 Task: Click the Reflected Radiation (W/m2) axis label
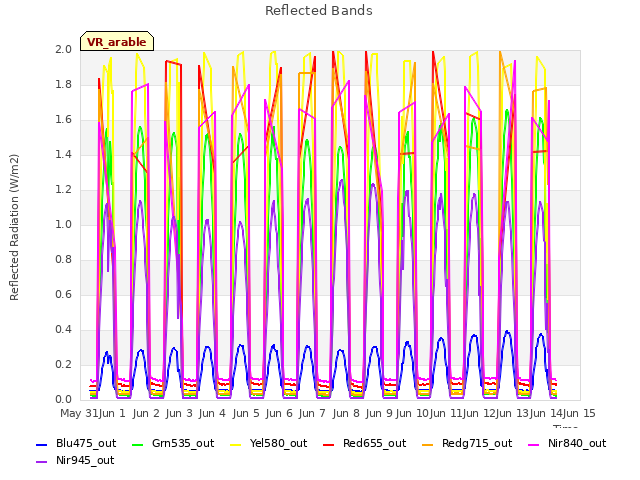tap(14, 227)
